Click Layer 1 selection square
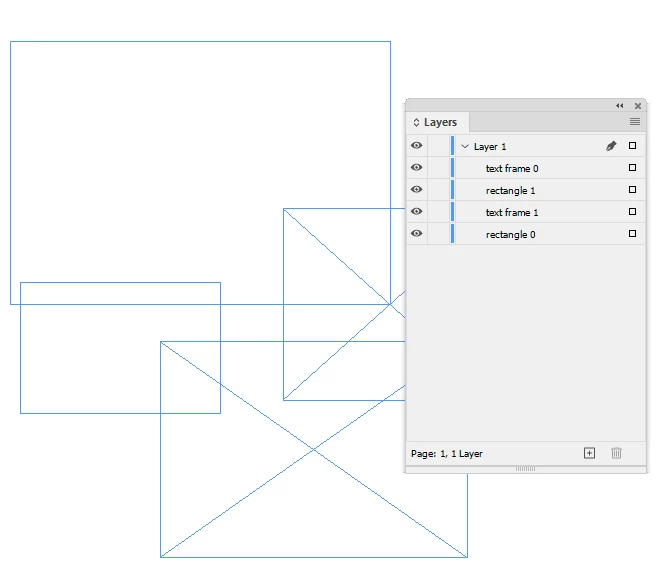The image size is (667, 575). [x=633, y=146]
